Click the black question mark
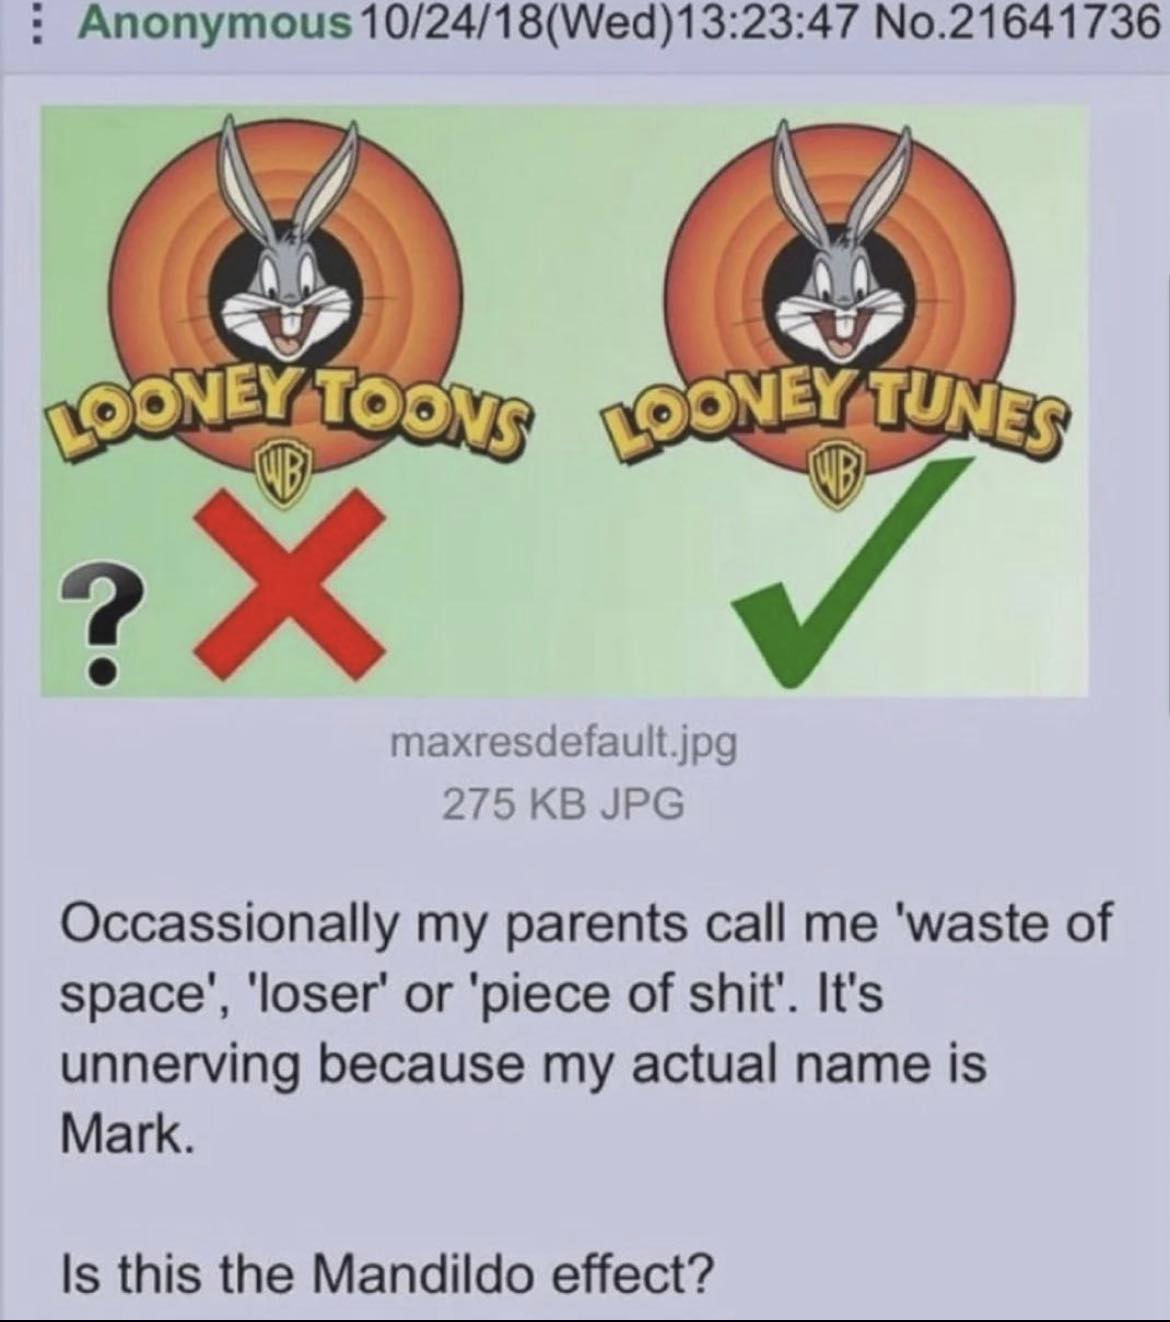 click(x=100, y=620)
